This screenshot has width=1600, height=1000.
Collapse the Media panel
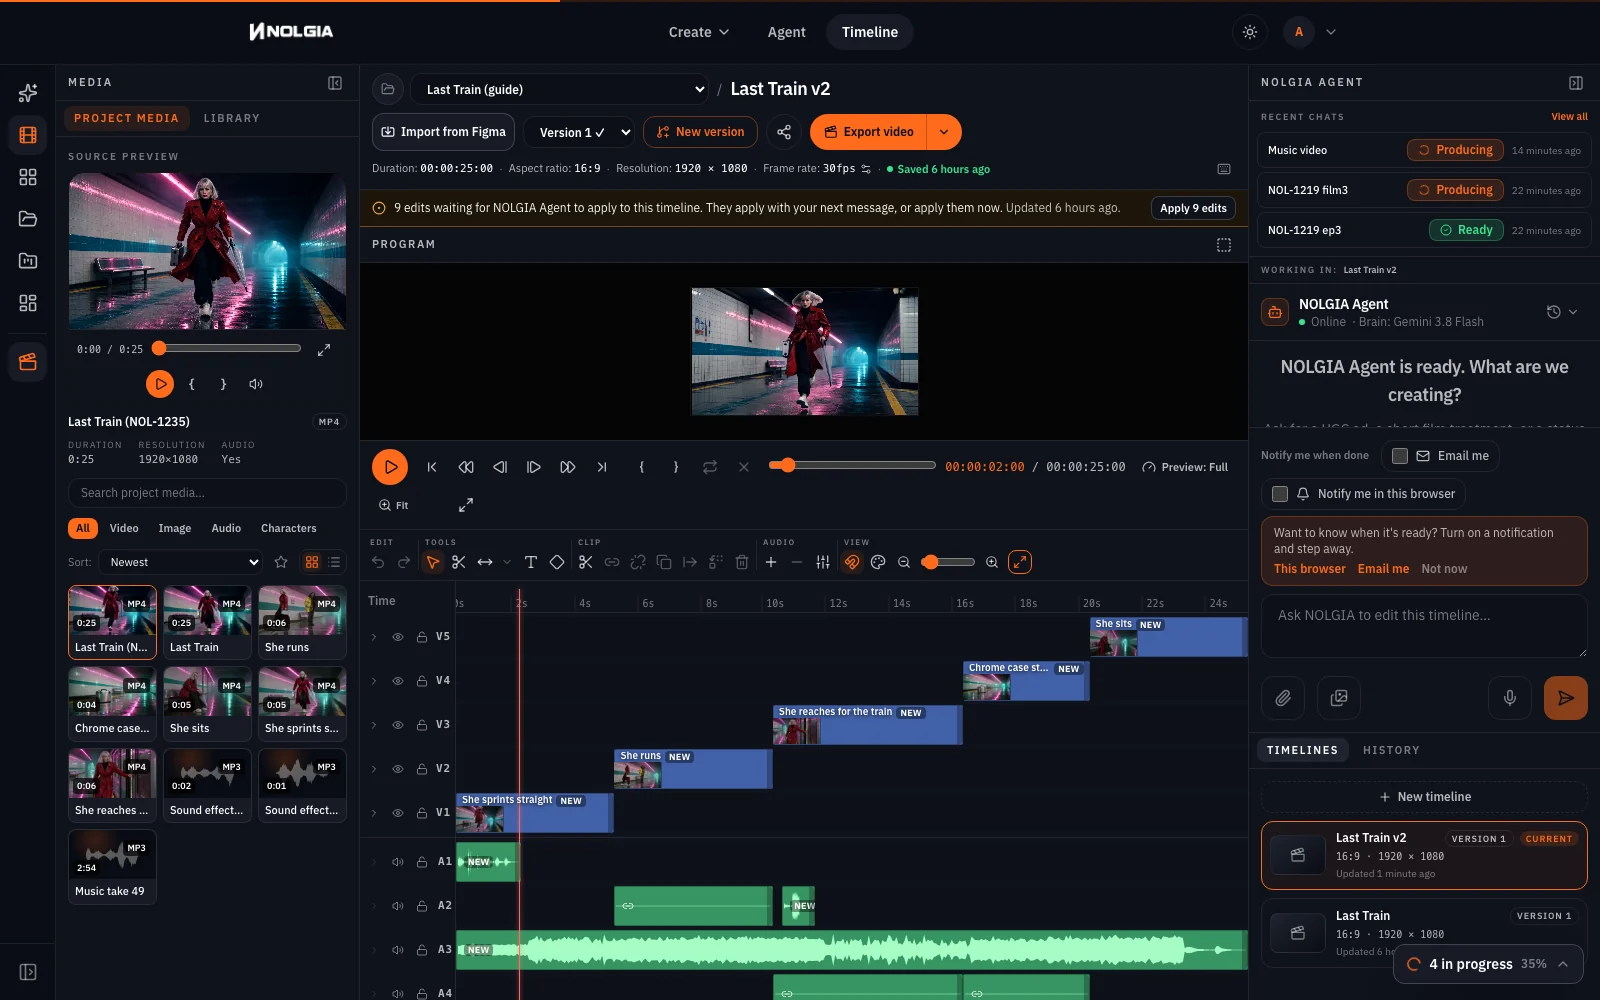click(x=335, y=83)
